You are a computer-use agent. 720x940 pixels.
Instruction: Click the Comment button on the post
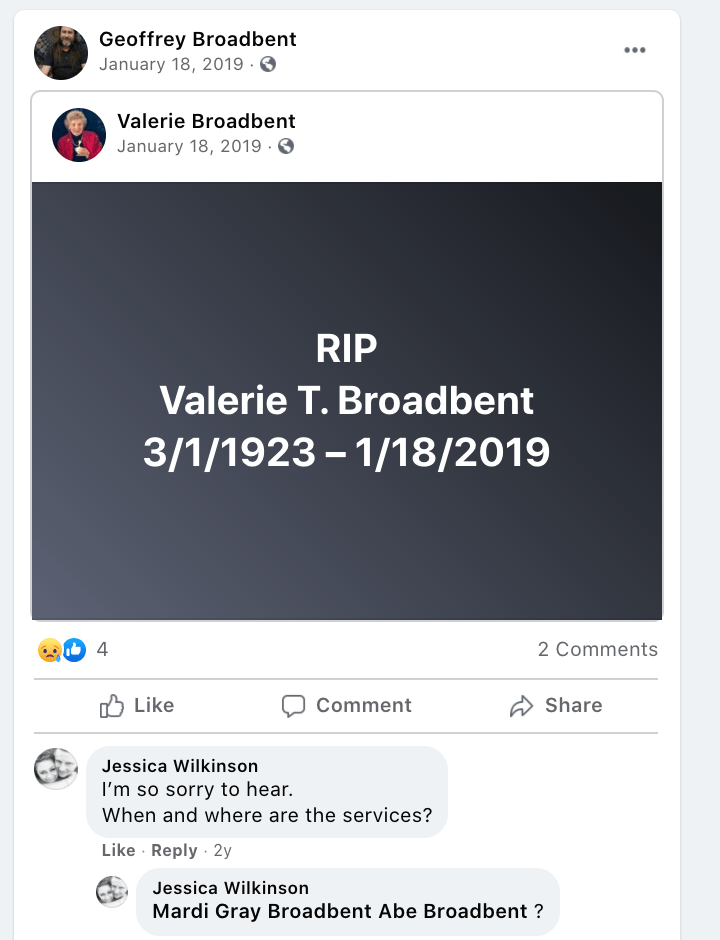[347, 706]
